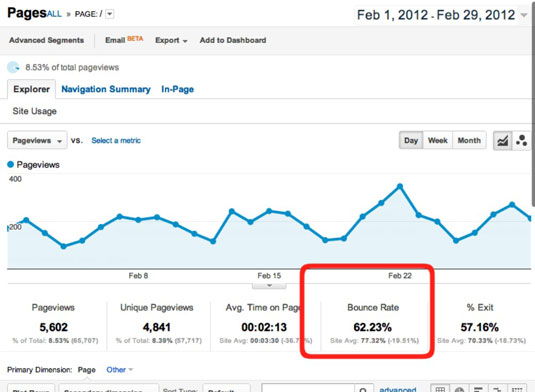This screenshot has width=535, height=392.
Task: Set graph interval to Month
Action: tap(469, 141)
